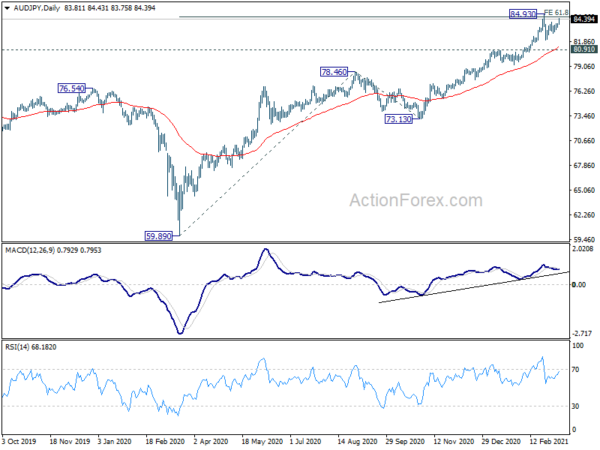Click the 80.910 moving average price tag
The height and width of the screenshot is (450, 600).
(584, 49)
